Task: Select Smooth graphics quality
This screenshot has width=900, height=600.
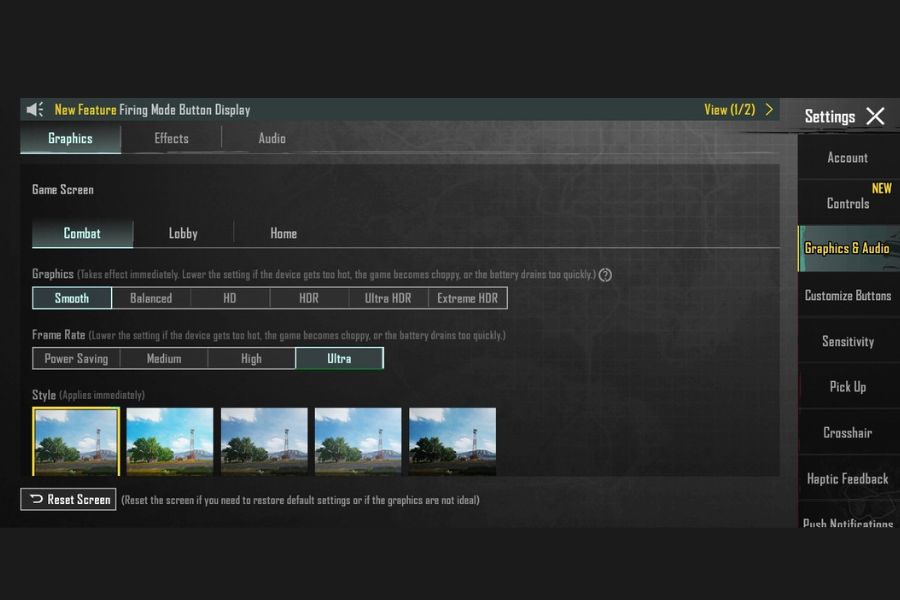Action: tap(72, 298)
